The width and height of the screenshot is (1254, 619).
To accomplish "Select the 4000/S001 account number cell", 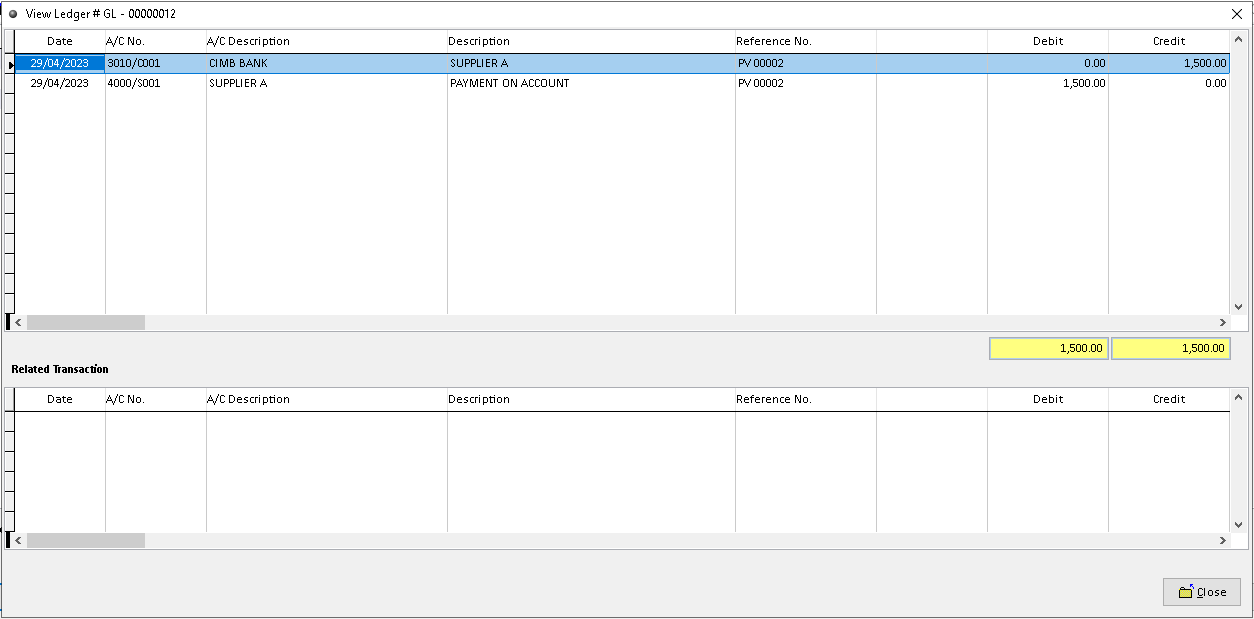I will point(156,83).
